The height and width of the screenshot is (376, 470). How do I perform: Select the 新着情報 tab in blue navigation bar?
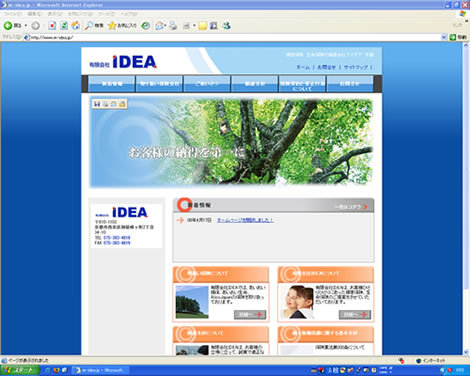112,84
